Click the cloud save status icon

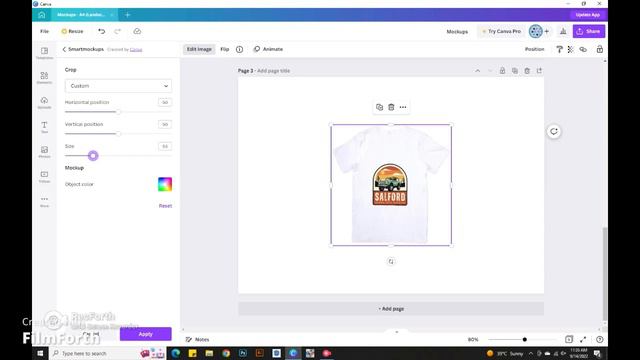(137, 31)
